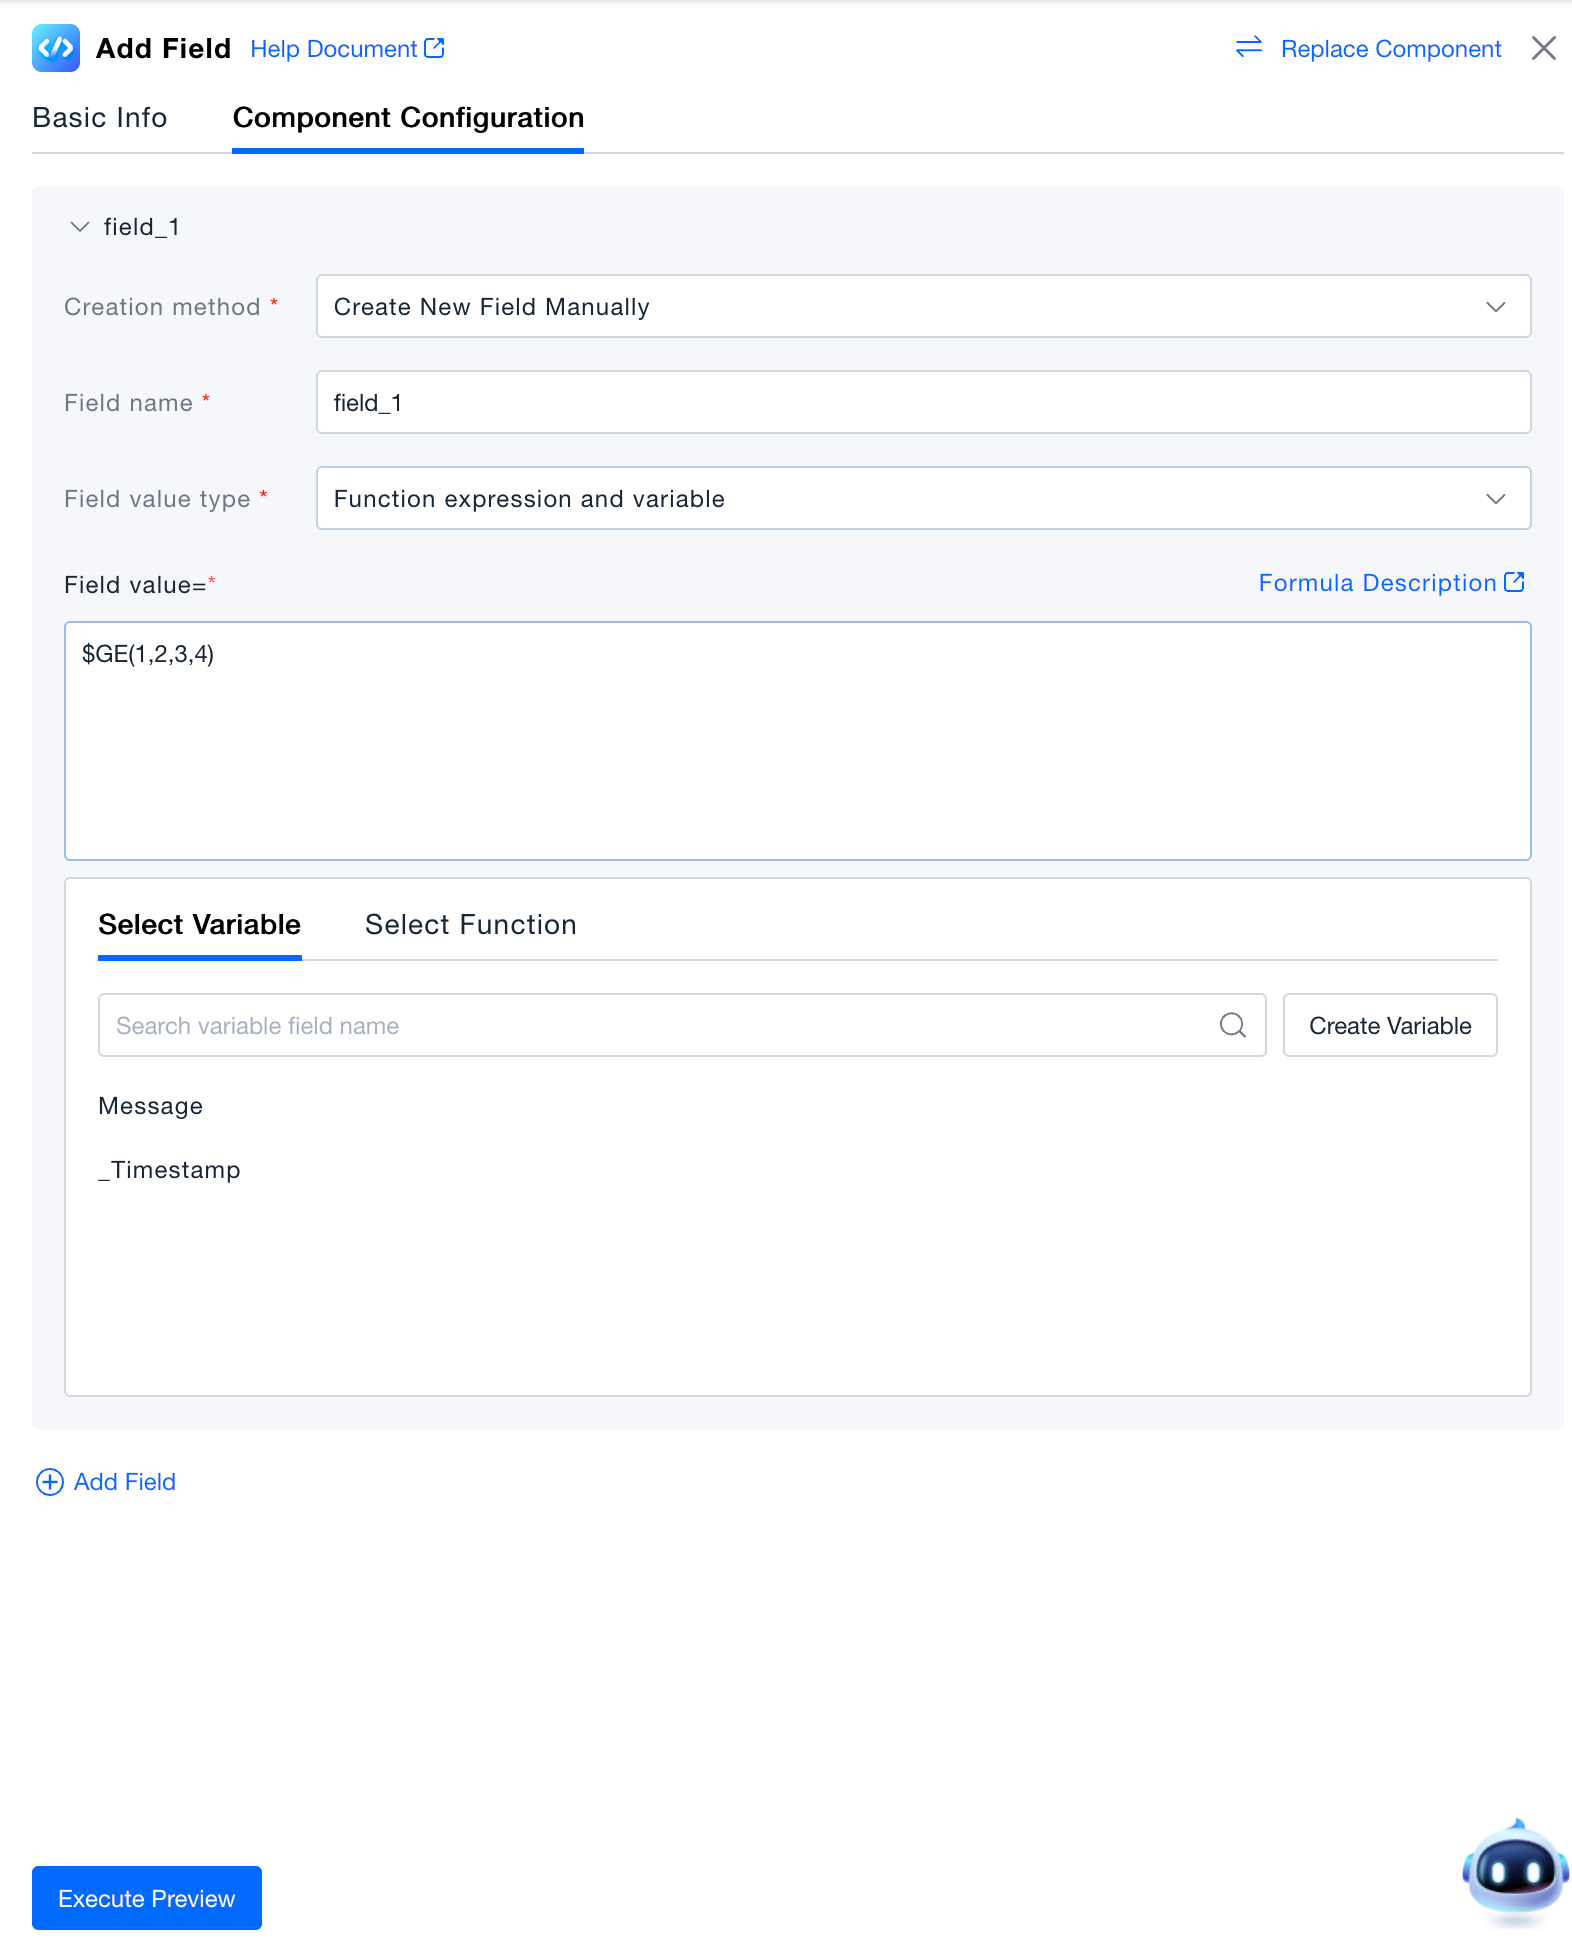Open the robot assistant chat icon
This screenshot has width=1572, height=1944.
1514,1870
